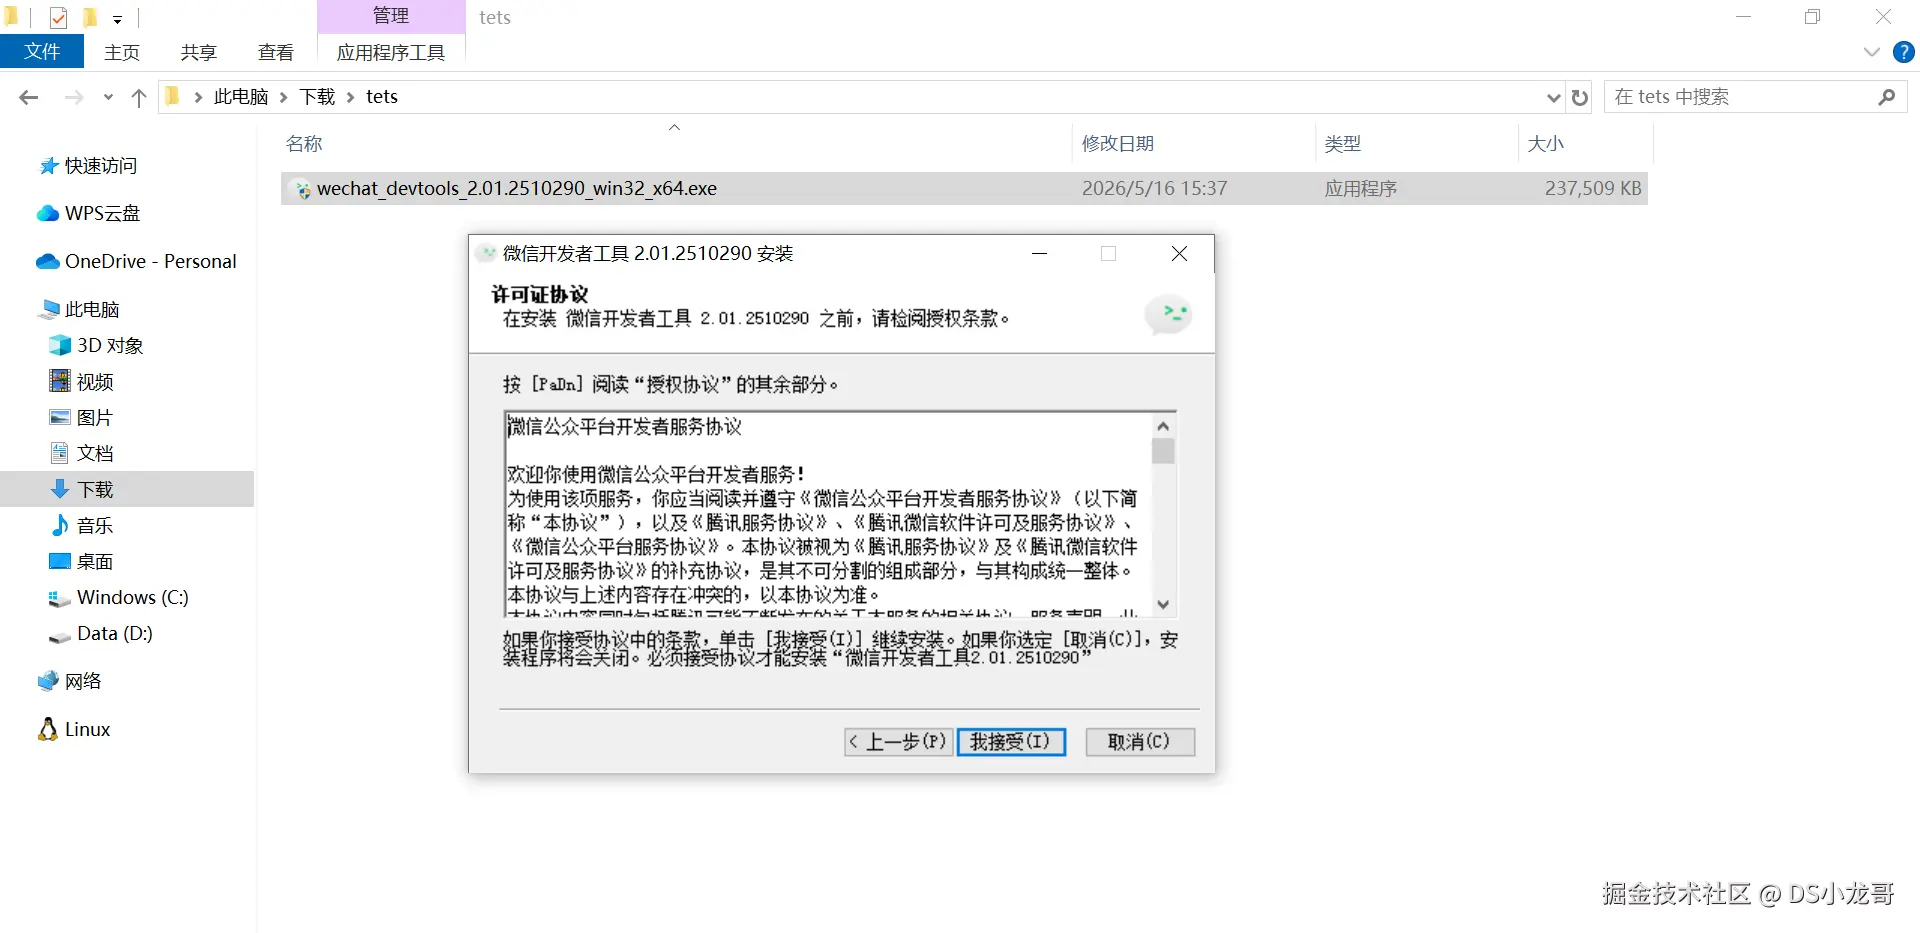This screenshot has width=1920, height=933.
Task: Switch to the 主页 ribbon tab
Action: [x=122, y=52]
